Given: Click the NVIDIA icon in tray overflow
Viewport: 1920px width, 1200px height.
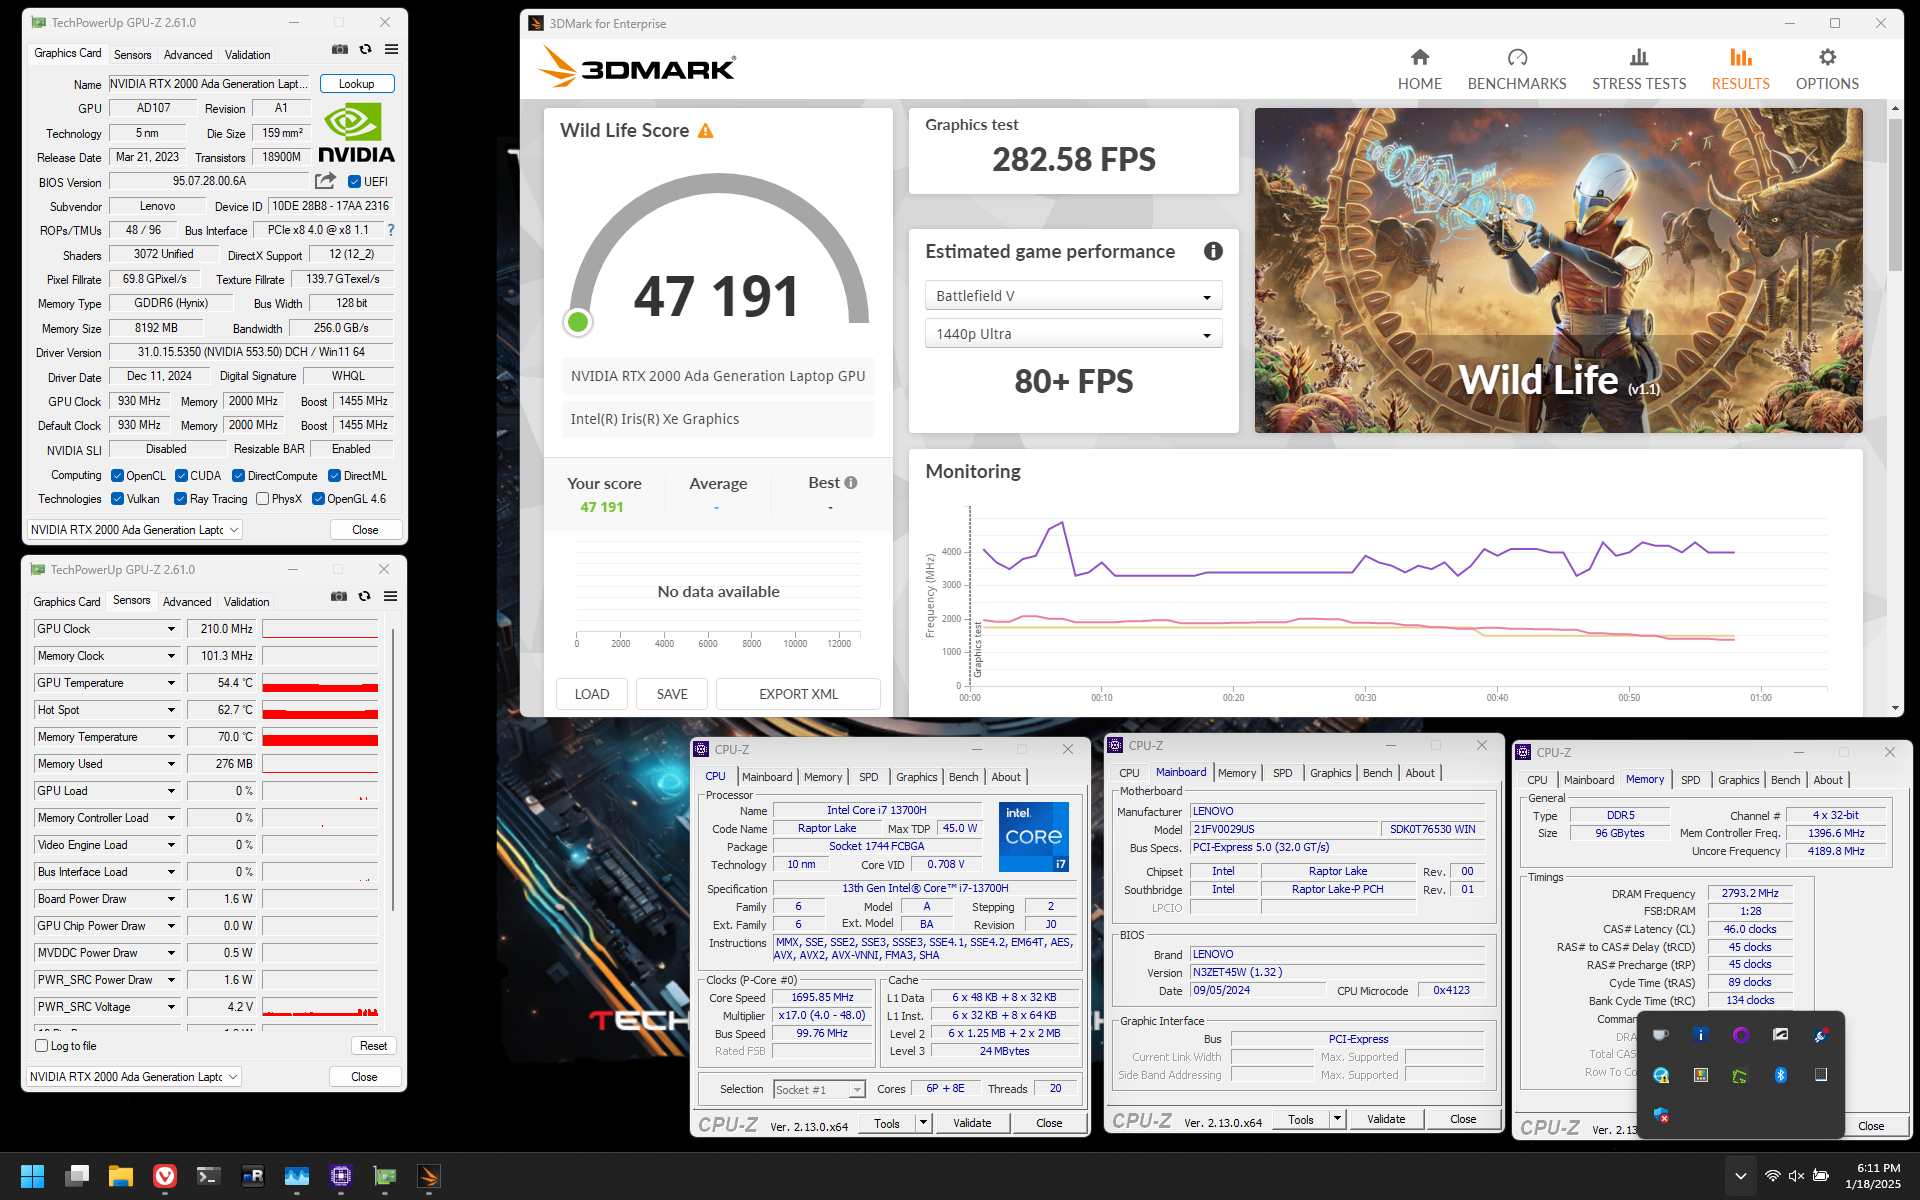Looking at the screenshot, I should pyautogui.click(x=1740, y=1075).
